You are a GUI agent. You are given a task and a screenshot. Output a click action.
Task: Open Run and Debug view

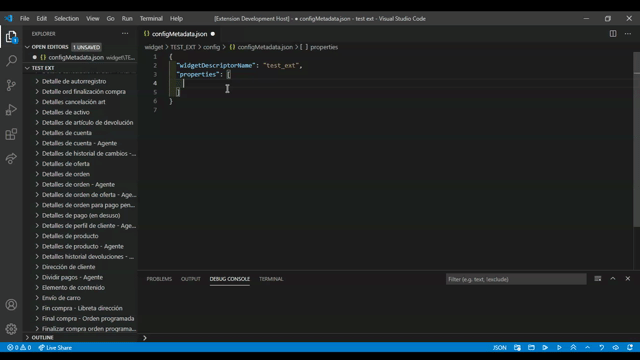[x=11, y=110]
